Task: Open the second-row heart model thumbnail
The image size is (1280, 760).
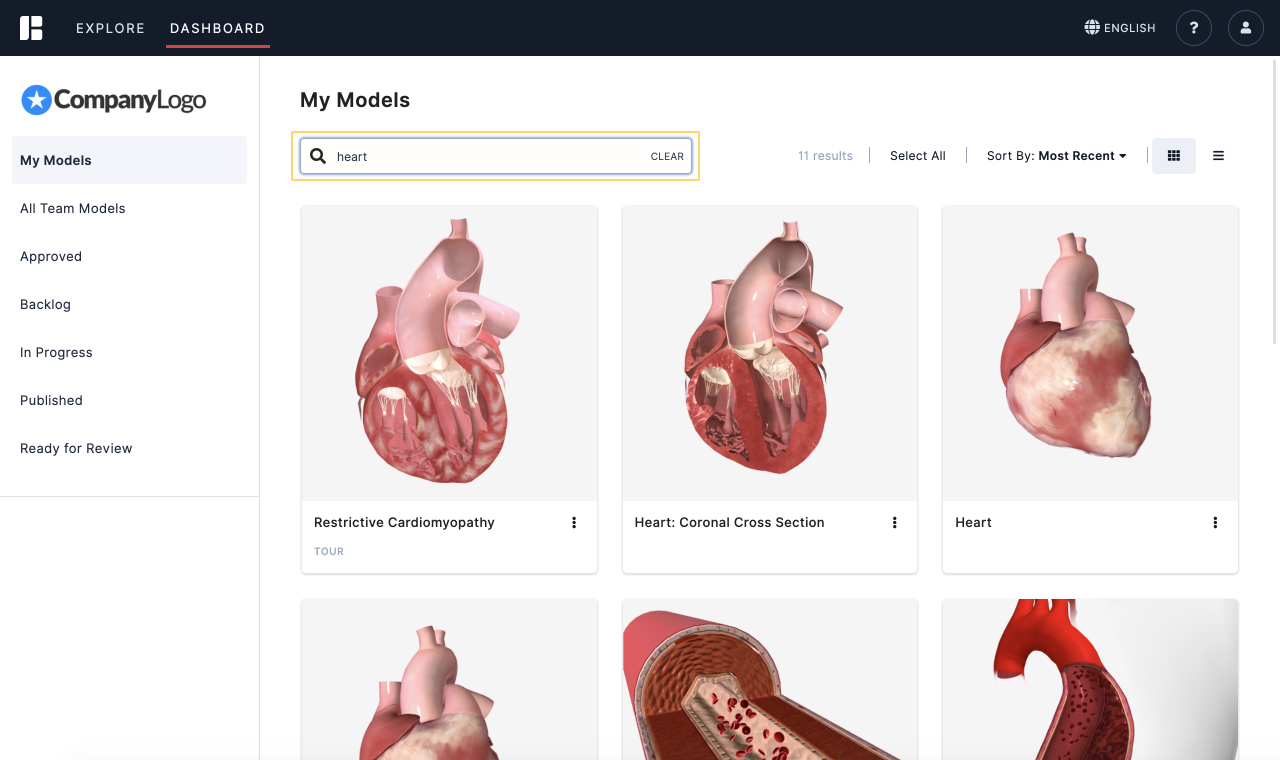Action: [x=450, y=679]
